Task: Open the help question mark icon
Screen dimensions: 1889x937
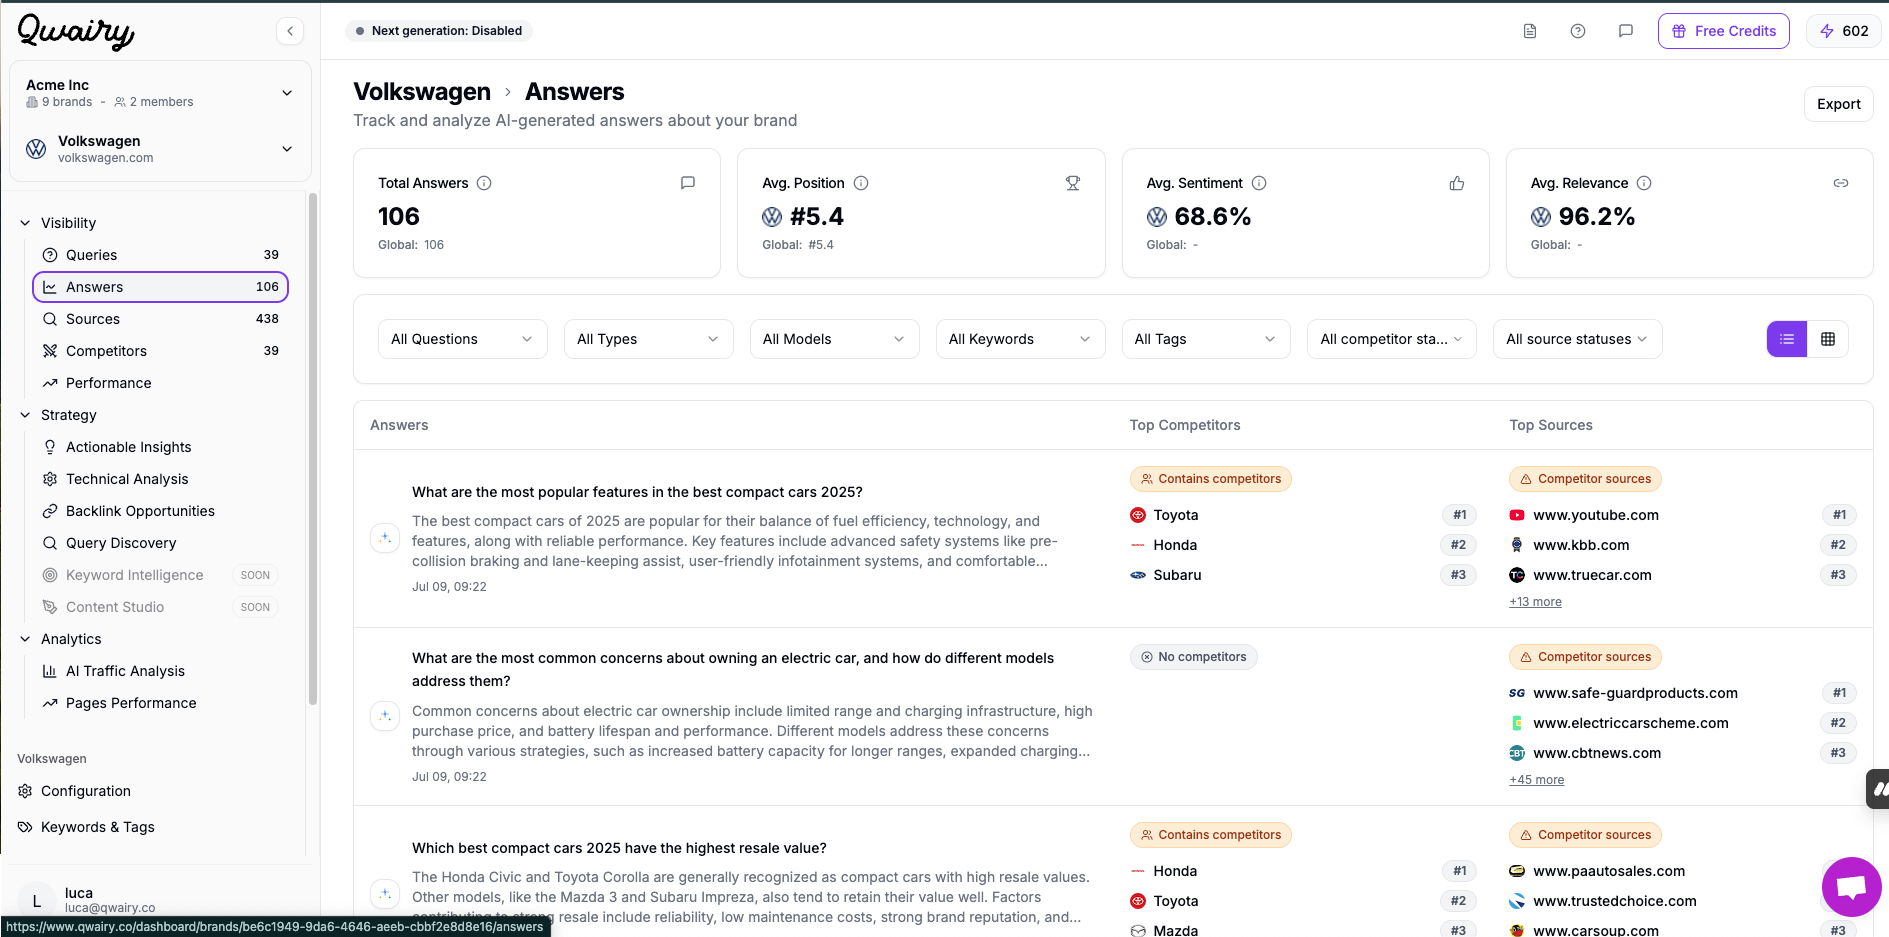Action: pos(1578,31)
